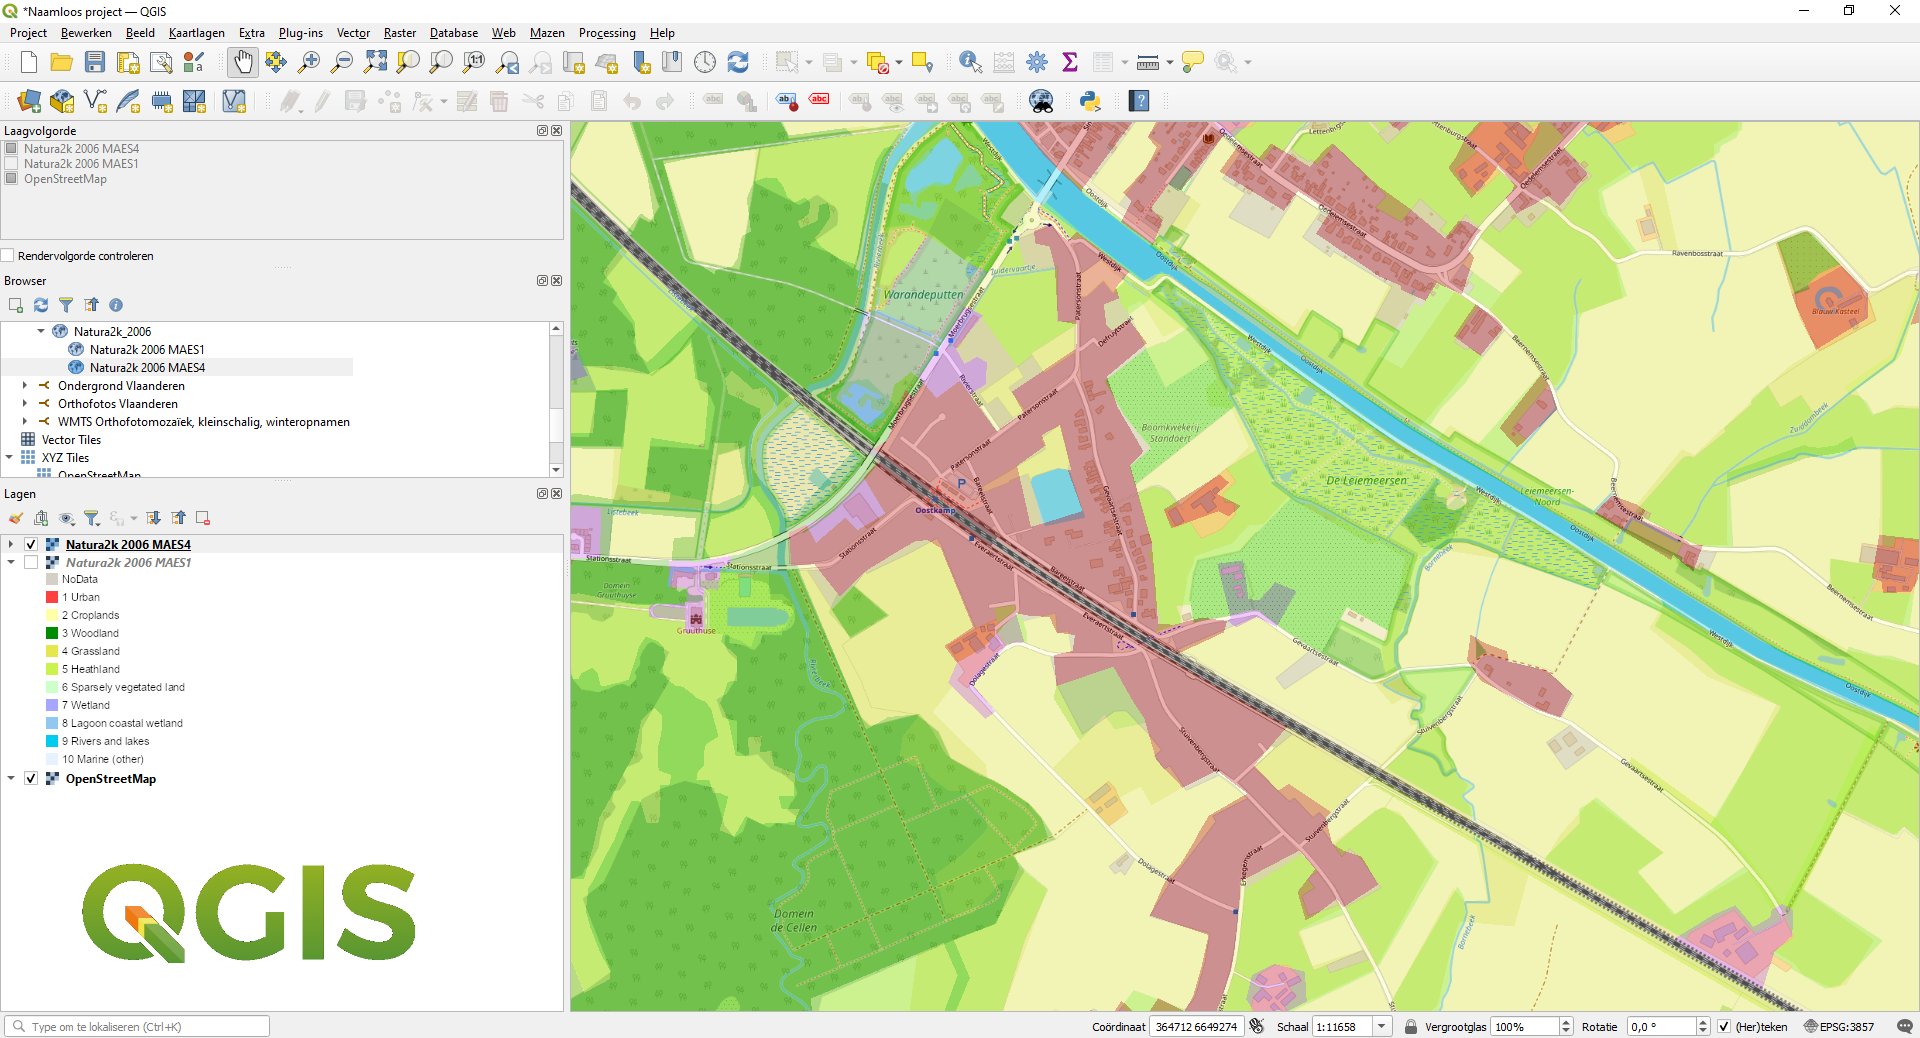Toggle the scale lock icon in status bar
Screen dimensions: 1920x1038
(1411, 1027)
